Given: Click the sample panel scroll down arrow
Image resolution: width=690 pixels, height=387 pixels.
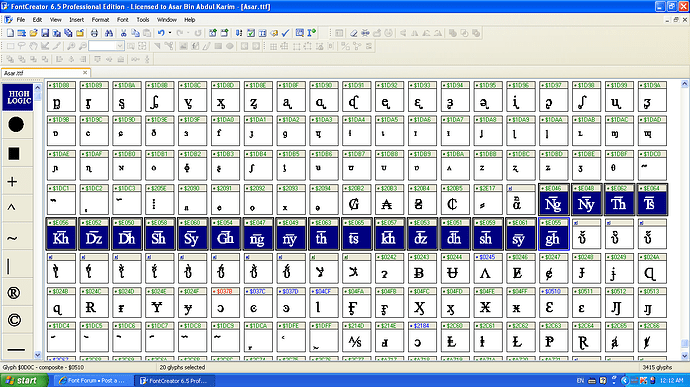Looking at the screenshot, I should [x=38, y=355].
